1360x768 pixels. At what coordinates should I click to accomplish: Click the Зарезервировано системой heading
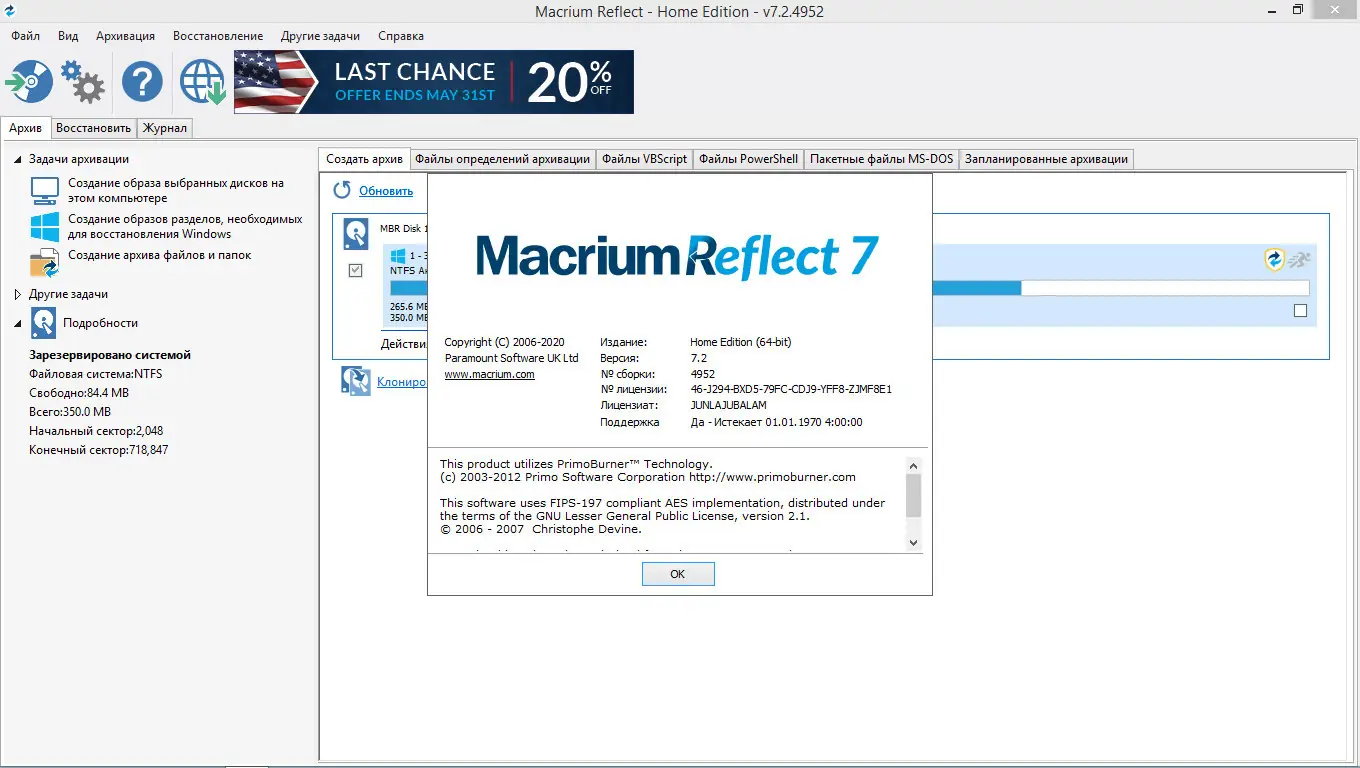click(110, 355)
